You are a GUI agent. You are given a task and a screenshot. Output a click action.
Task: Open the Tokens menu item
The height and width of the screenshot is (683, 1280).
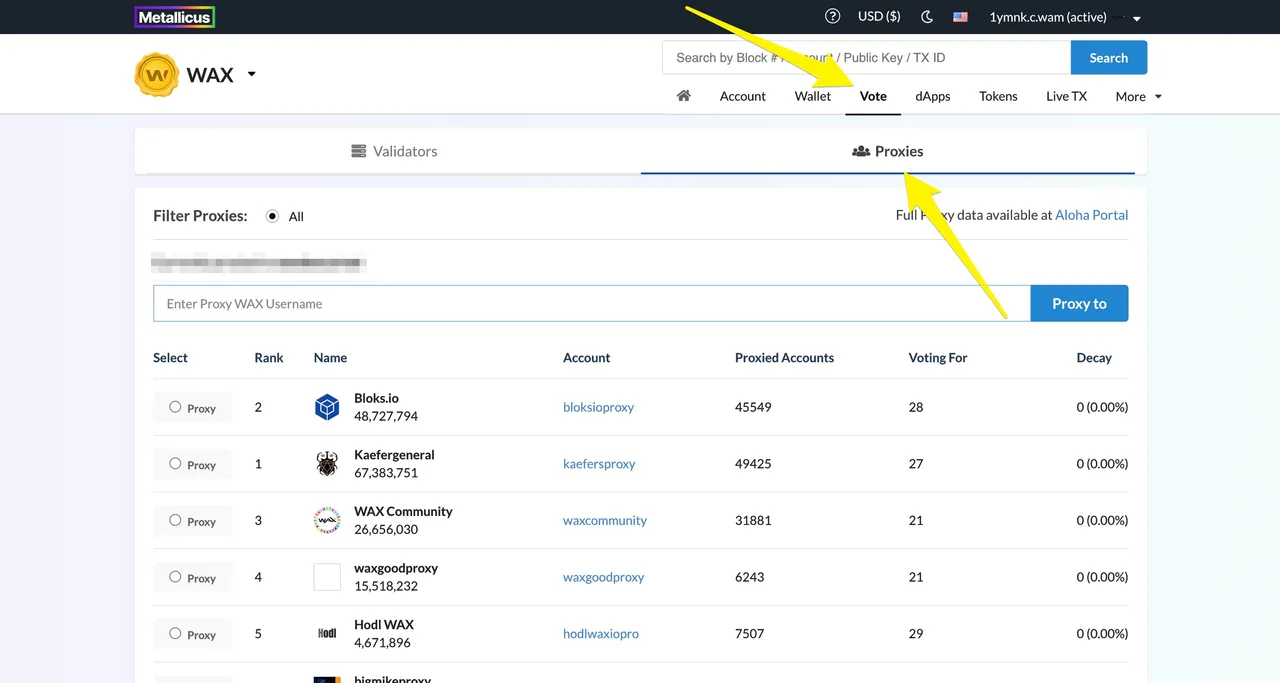pos(998,96)
